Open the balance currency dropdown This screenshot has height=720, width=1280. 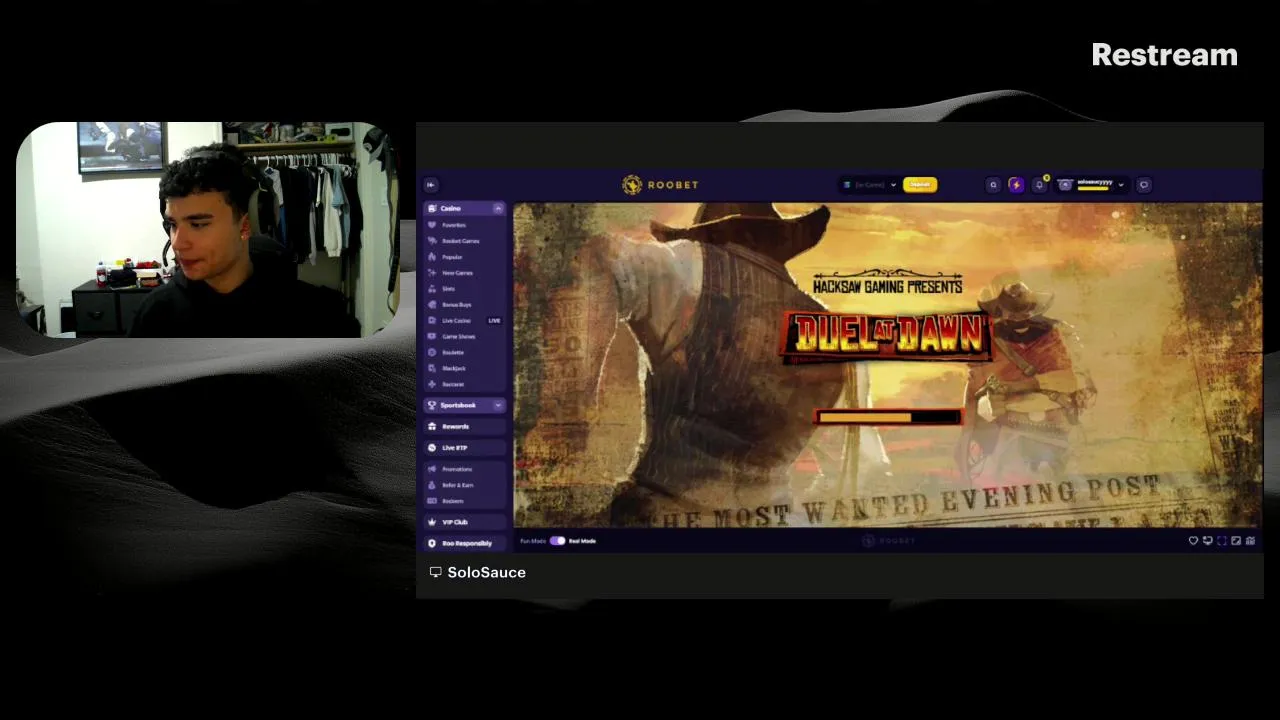868,184
